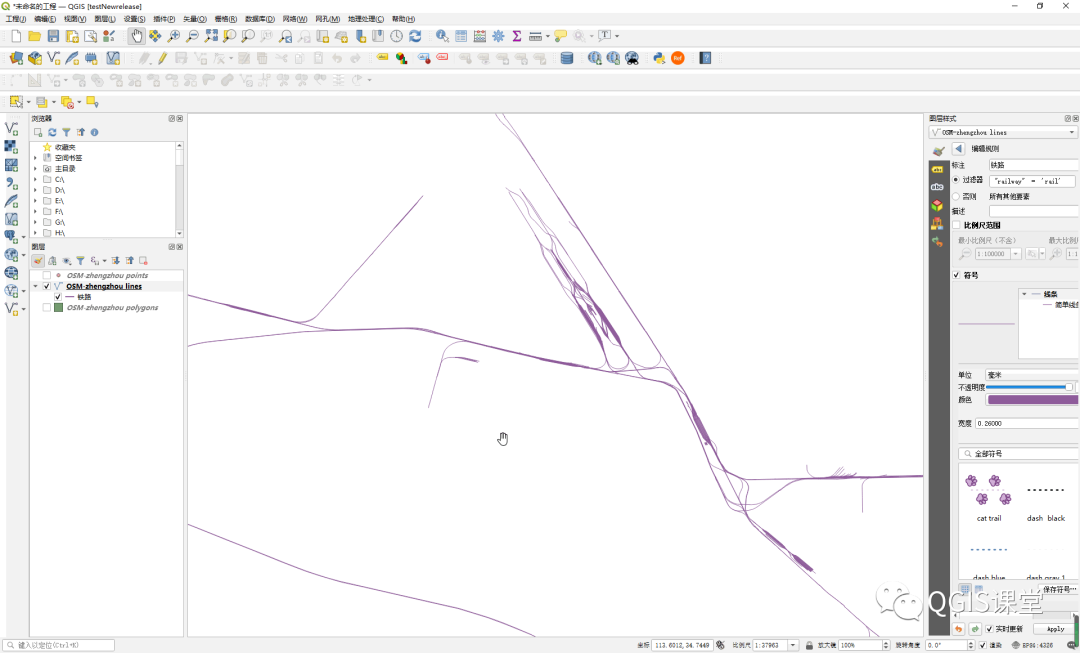Expand the C:\ drive node

click(35, 179)
